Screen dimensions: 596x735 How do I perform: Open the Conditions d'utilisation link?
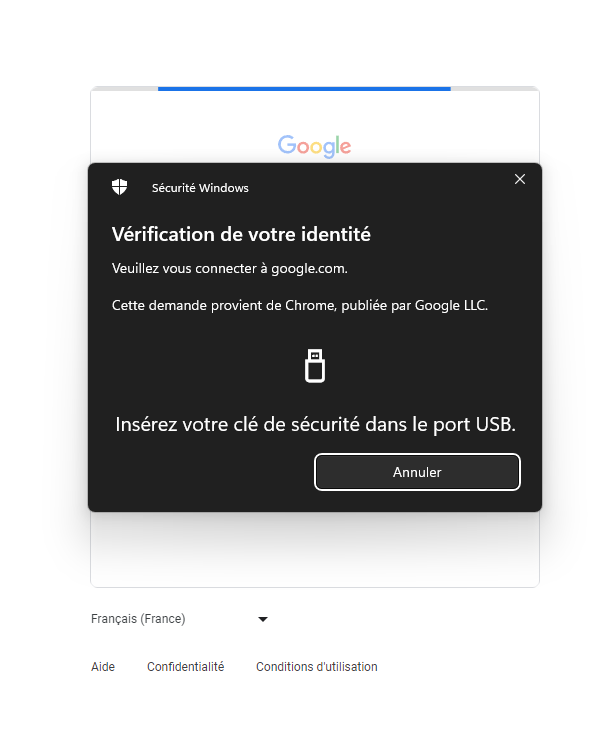point(317,667)
